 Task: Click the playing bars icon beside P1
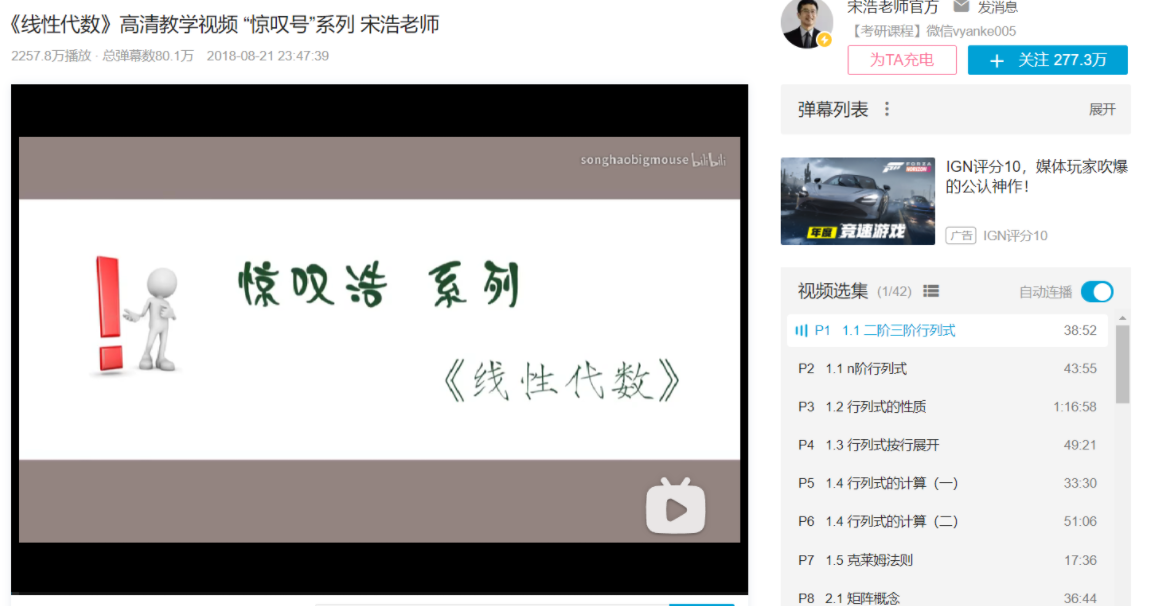(x=801, y=330)
